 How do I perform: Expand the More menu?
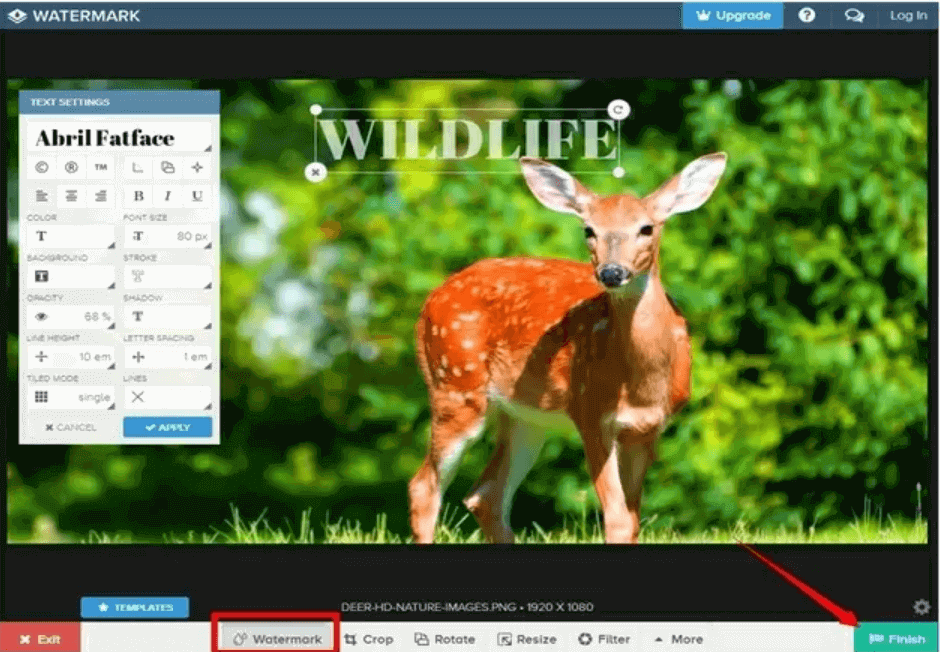680,639
